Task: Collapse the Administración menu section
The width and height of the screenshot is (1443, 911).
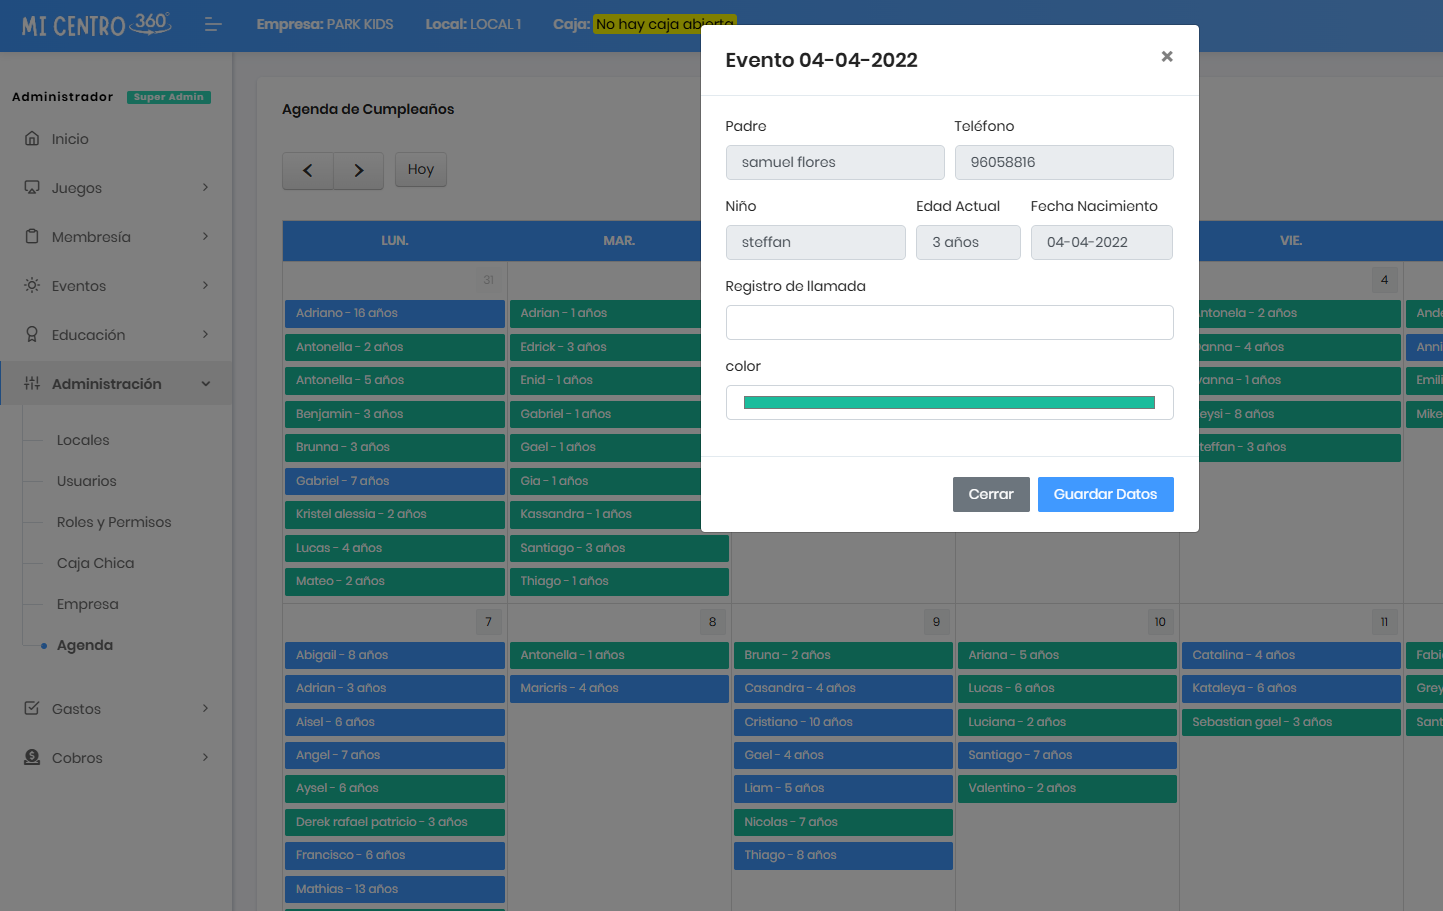Action: (x=205, y=384)
